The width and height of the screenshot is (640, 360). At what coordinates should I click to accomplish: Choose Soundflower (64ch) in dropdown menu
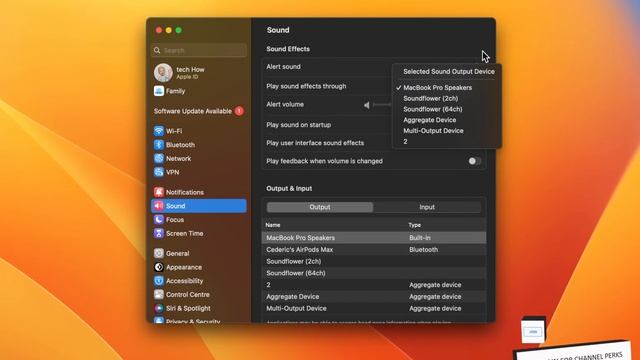click(433, 109)
